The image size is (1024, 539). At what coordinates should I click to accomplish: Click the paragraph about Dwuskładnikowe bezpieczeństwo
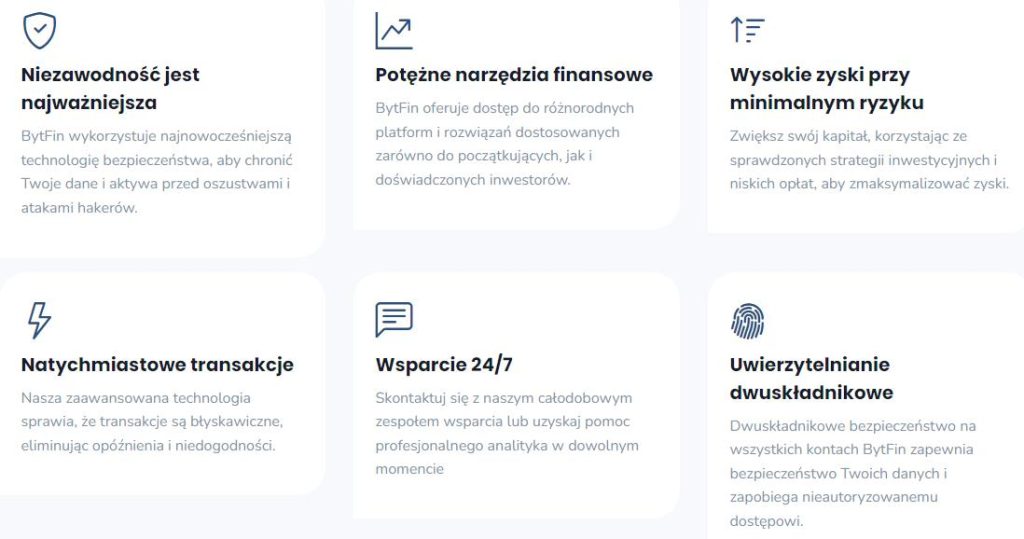point(853,474)
